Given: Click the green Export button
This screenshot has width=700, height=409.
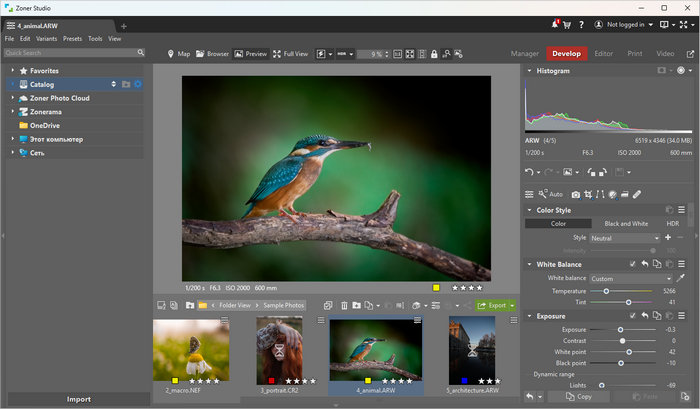Looking at the screenshot, I should click(x=493, y=305).
